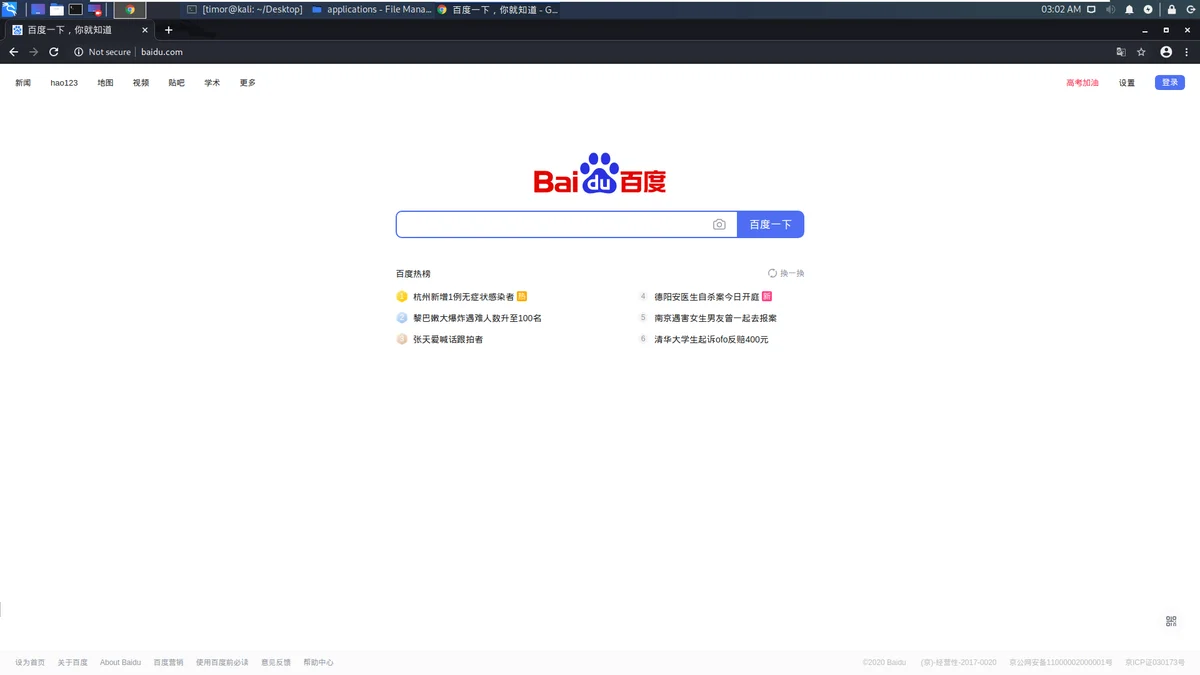Screen dimensions: 1200x675
Task: Click the About Baidu footer link
Action: pos(120,662)
